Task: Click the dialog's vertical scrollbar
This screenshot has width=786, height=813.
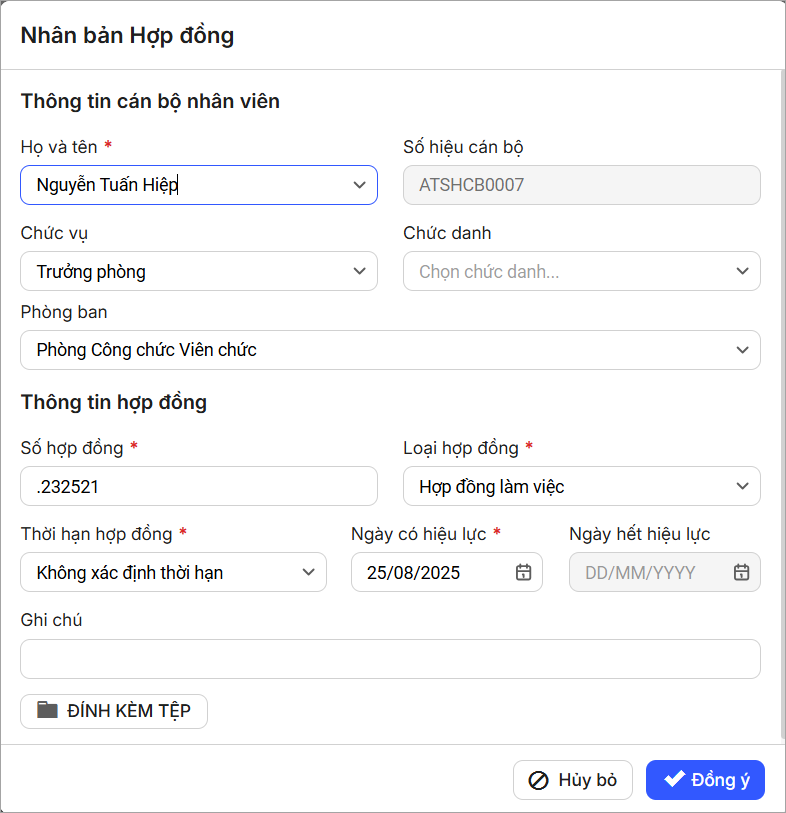Action: pyautogui.click(x=782, y=400)
